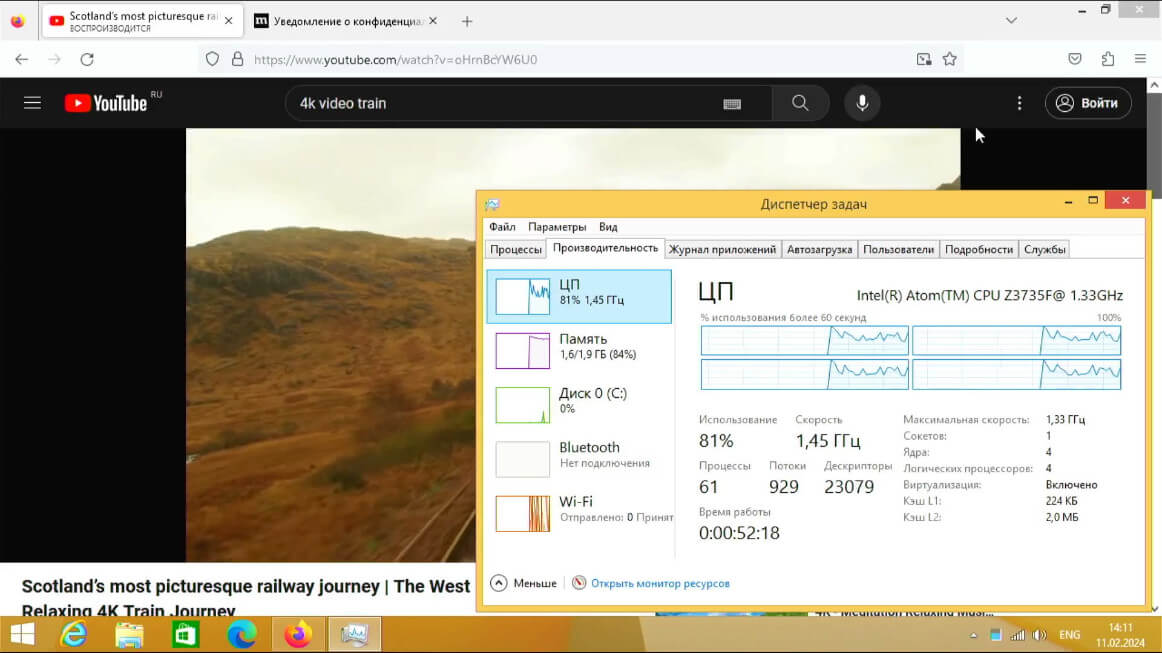Toggle picture-in-picture icon in address bar
Viewport: 1162px width, 653px height.
(x=923, y=59)
